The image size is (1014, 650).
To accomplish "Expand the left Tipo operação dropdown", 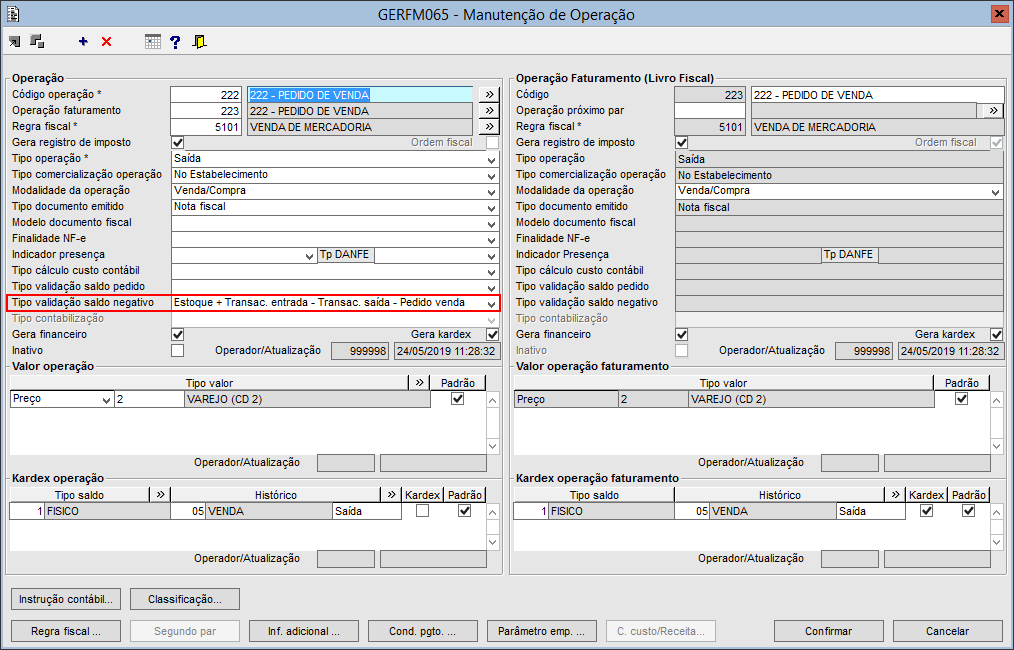I will coord(491,159).
